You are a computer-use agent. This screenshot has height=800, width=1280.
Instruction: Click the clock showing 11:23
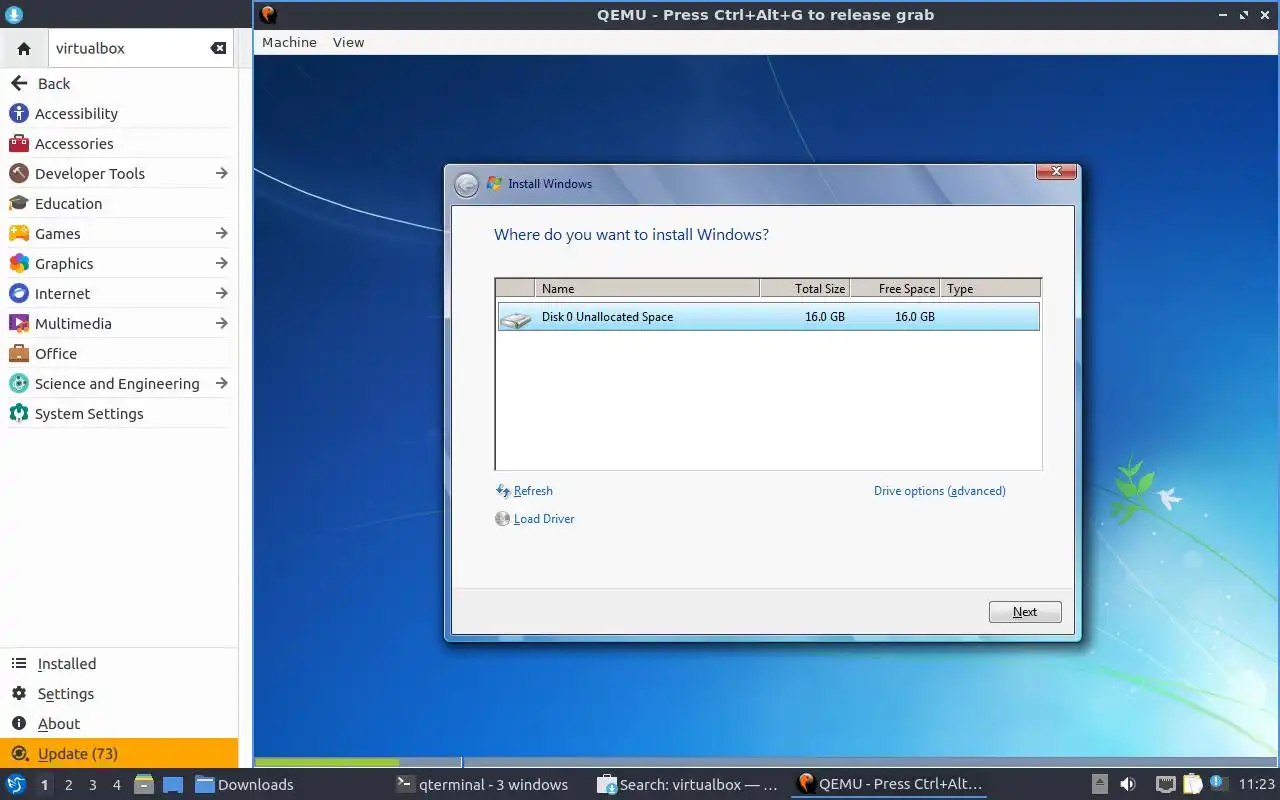(x=1257, y=784)
